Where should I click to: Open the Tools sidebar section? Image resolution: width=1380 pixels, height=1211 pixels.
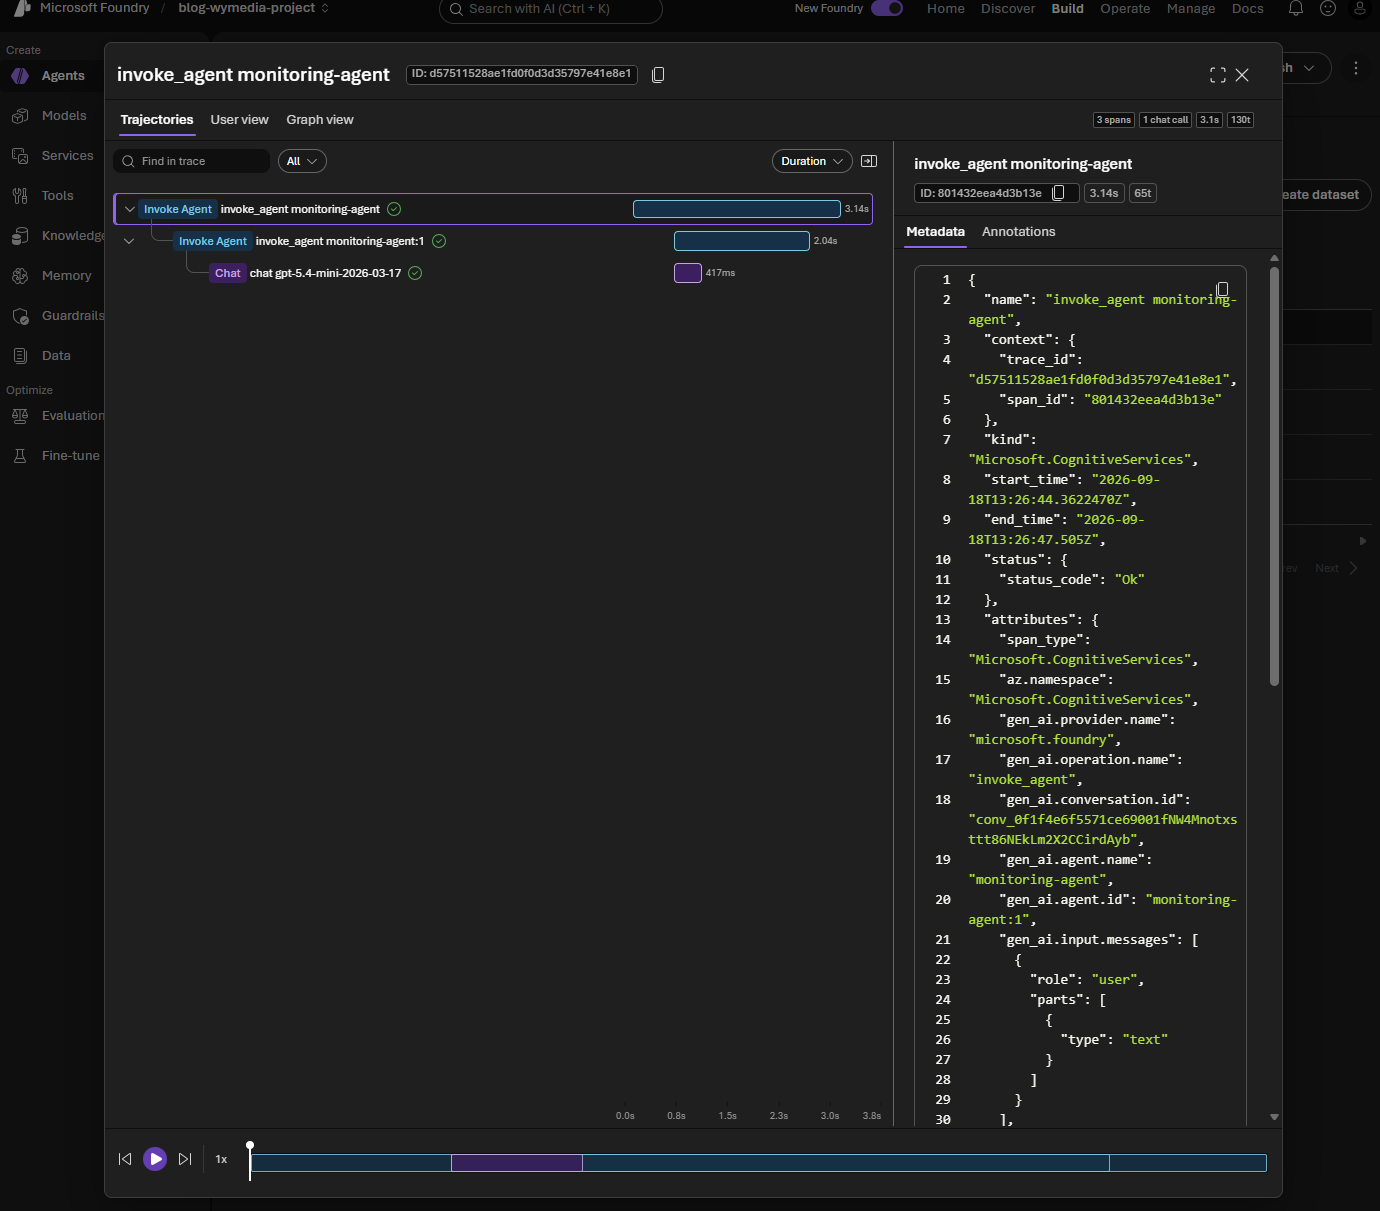coord(52,196)
